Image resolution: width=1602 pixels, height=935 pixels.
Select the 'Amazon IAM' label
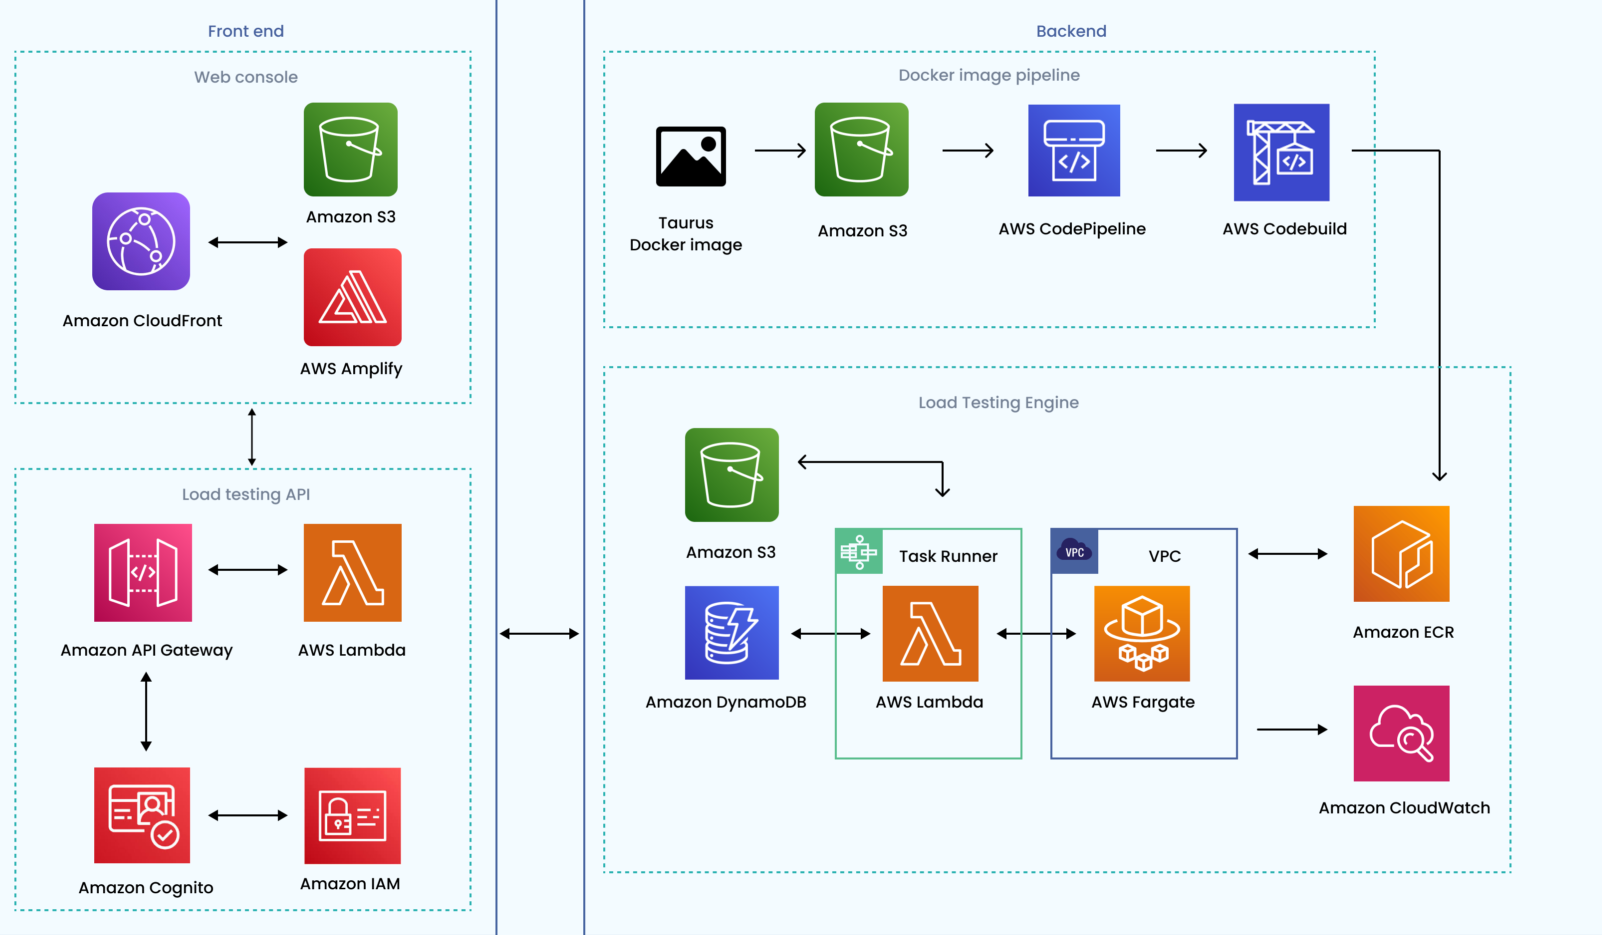350,884
